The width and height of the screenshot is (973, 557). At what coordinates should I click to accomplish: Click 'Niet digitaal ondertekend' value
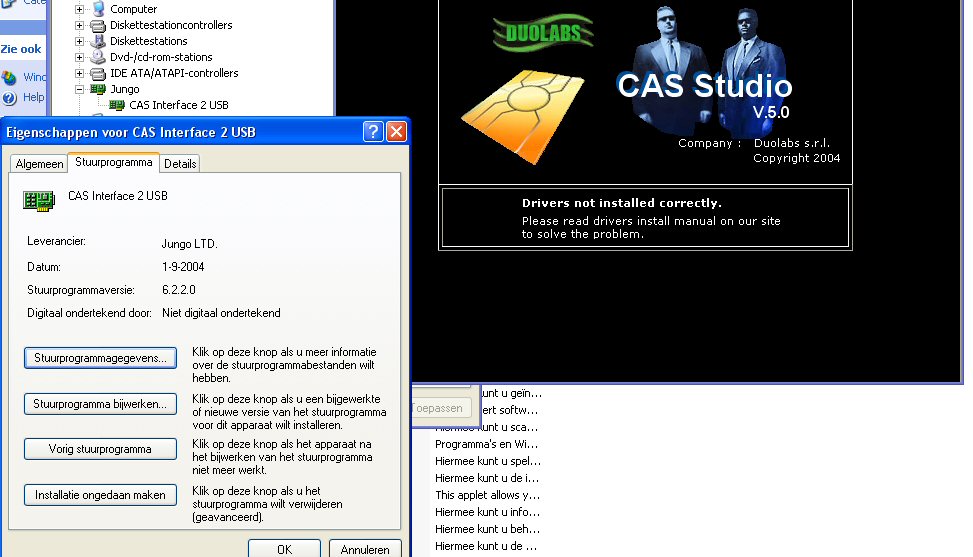tap(222, 313)
